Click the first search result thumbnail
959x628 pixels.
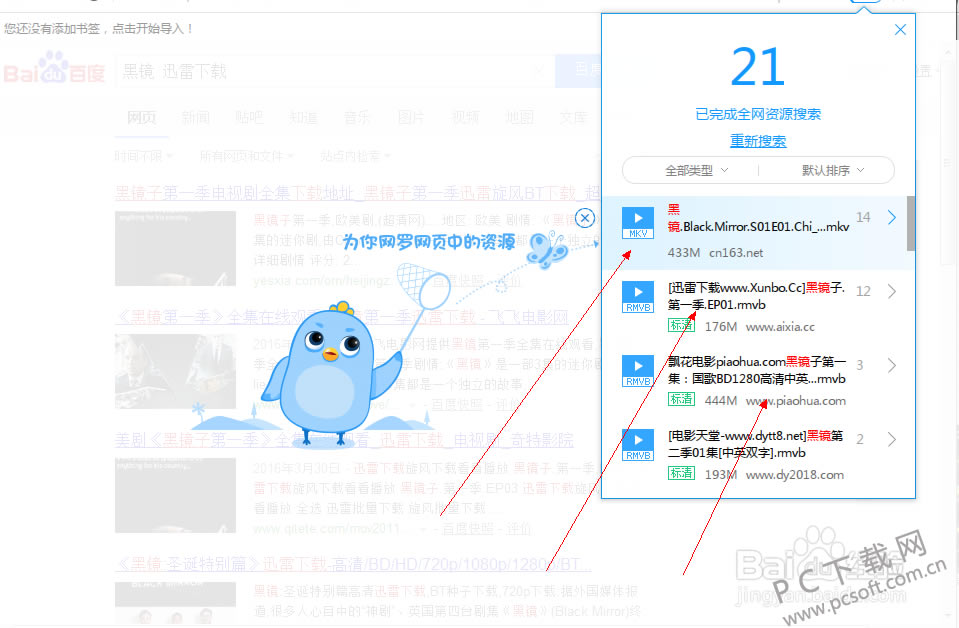coord(176,248)
